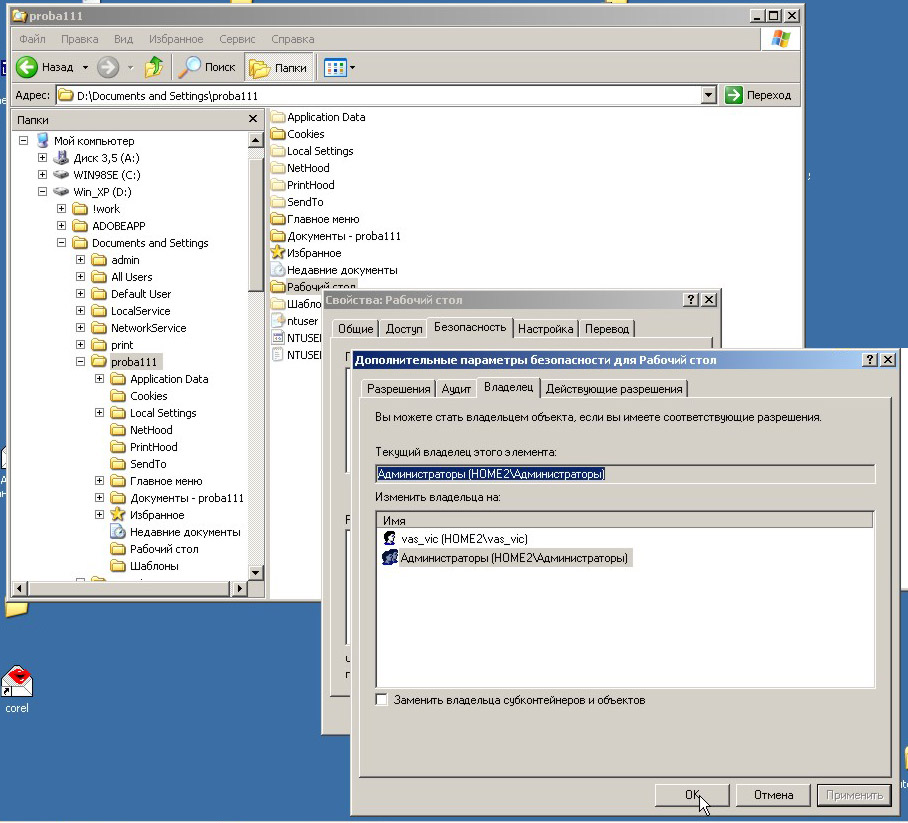Collapse the proba111 folder tree node
The image size is (908, 823).
pos(81,362)
